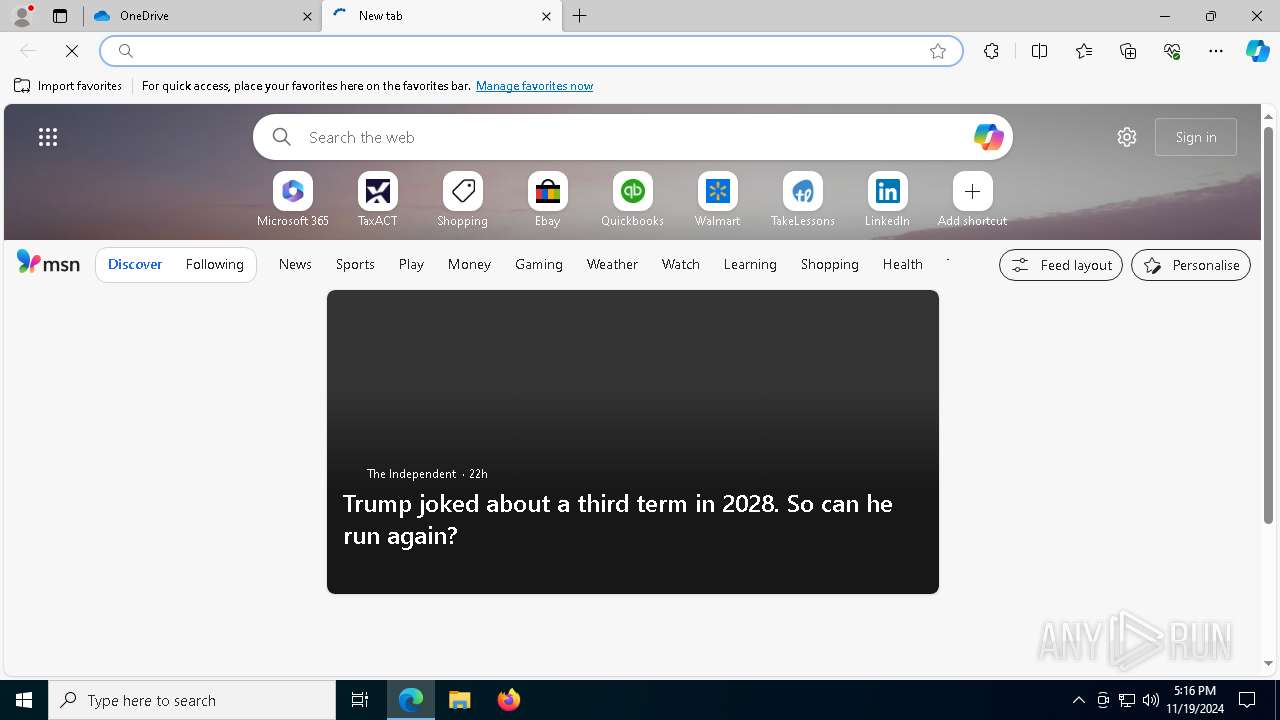Open the Extensions puzzle icon
This screenshot has width=1280, height=720.
click(x=991, y=51)
